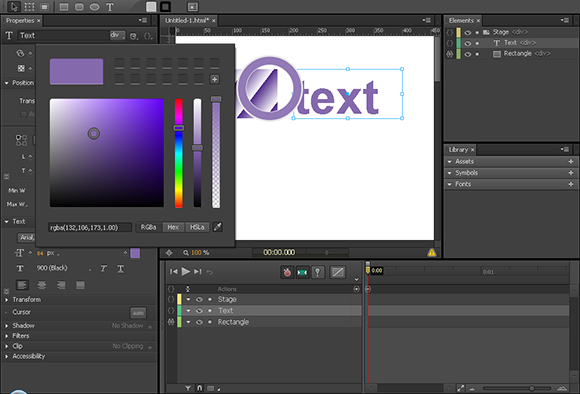Switch color format to Hex
Screen dimensions: 580x394
[173, 227]
